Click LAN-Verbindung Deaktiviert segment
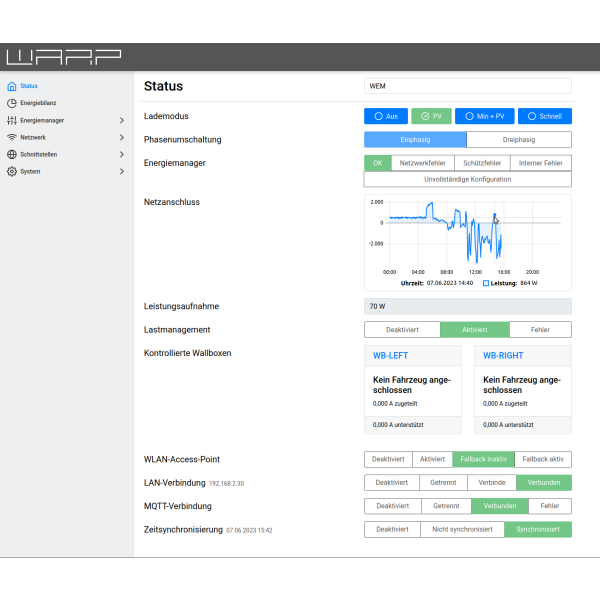 tap(391, 483)
